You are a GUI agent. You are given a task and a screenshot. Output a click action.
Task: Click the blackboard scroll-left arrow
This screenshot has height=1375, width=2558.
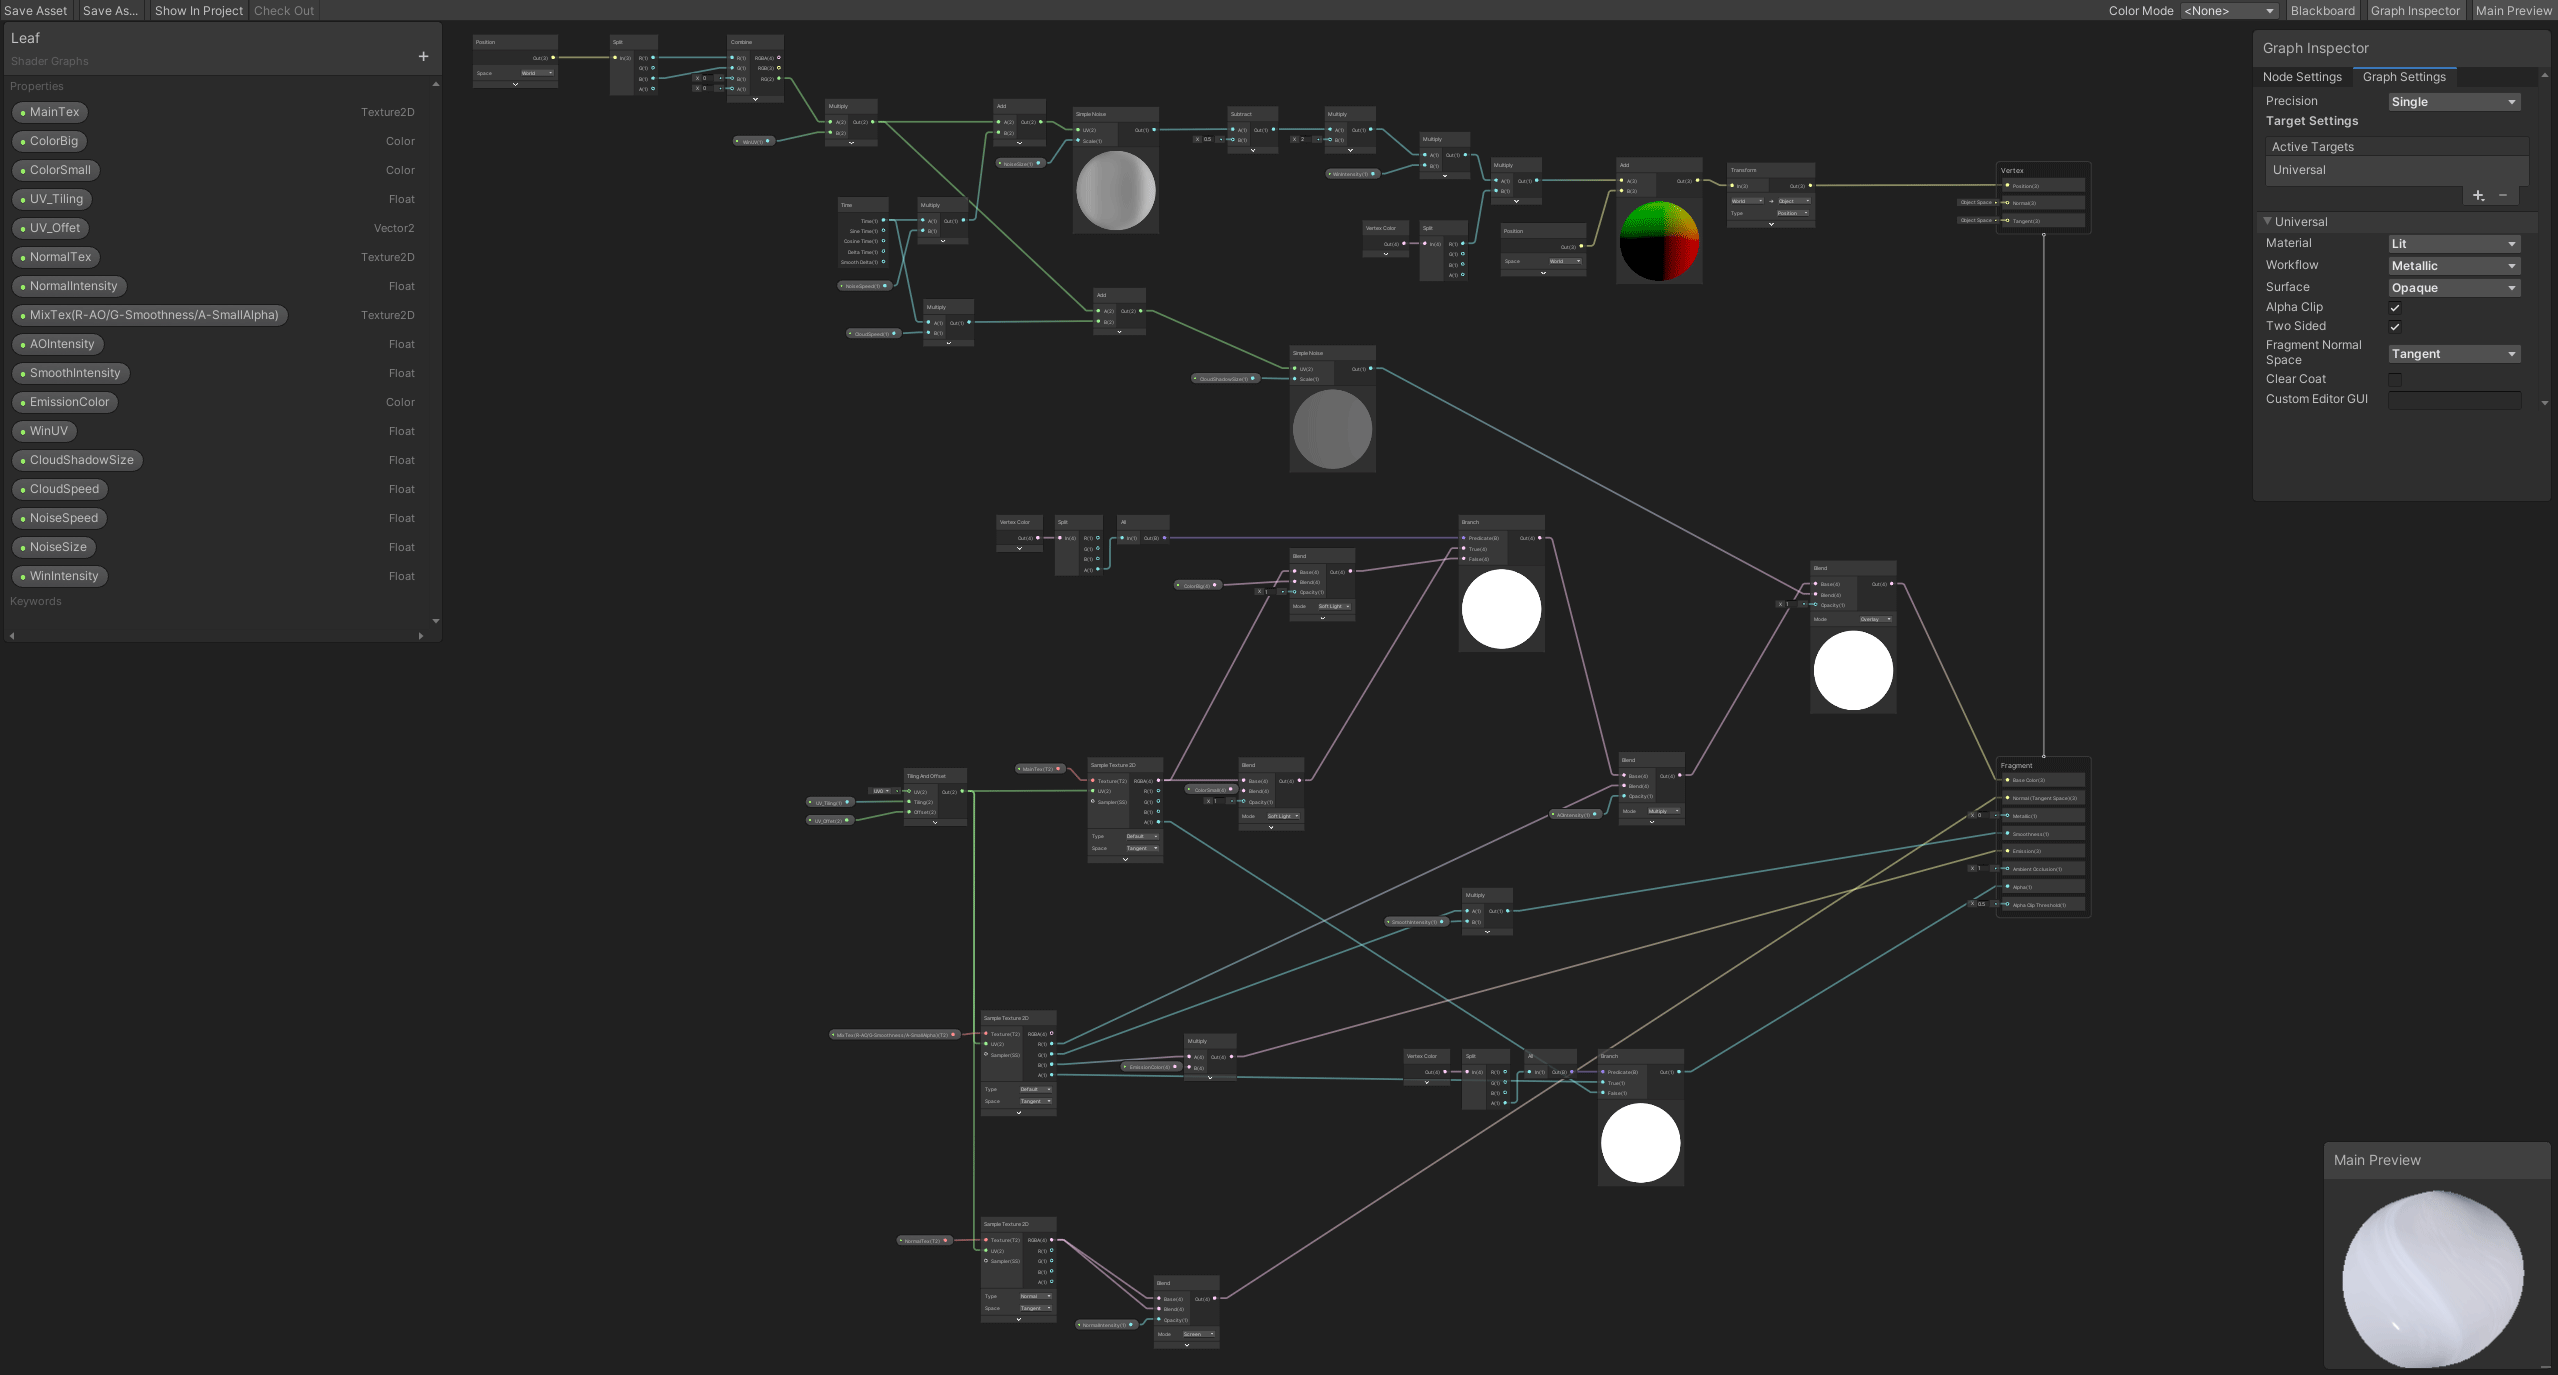(x=12, y=636)
